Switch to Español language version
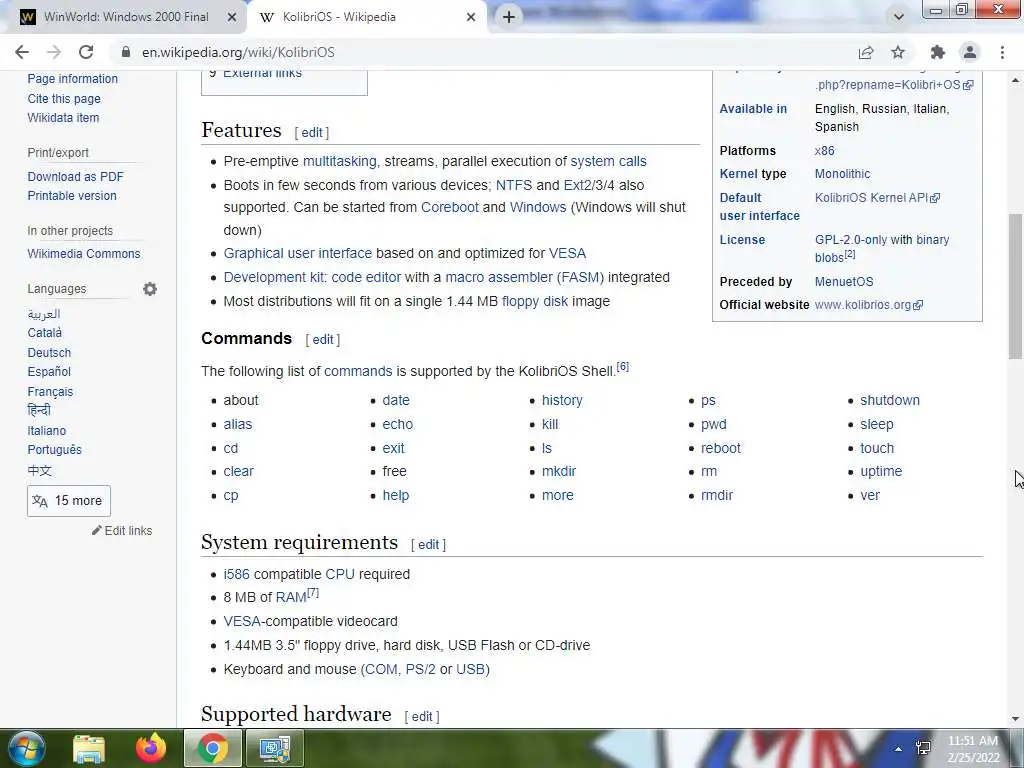Viewport: 1024px width, 768px height. click(49, 372)
